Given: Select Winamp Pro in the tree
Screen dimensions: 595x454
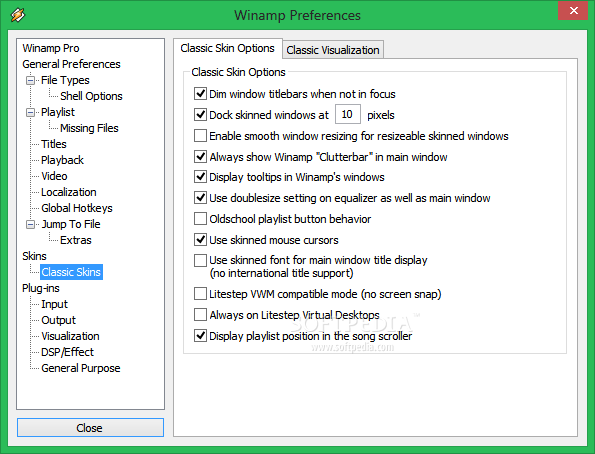Looking at the screenshot, I should 51,48.
